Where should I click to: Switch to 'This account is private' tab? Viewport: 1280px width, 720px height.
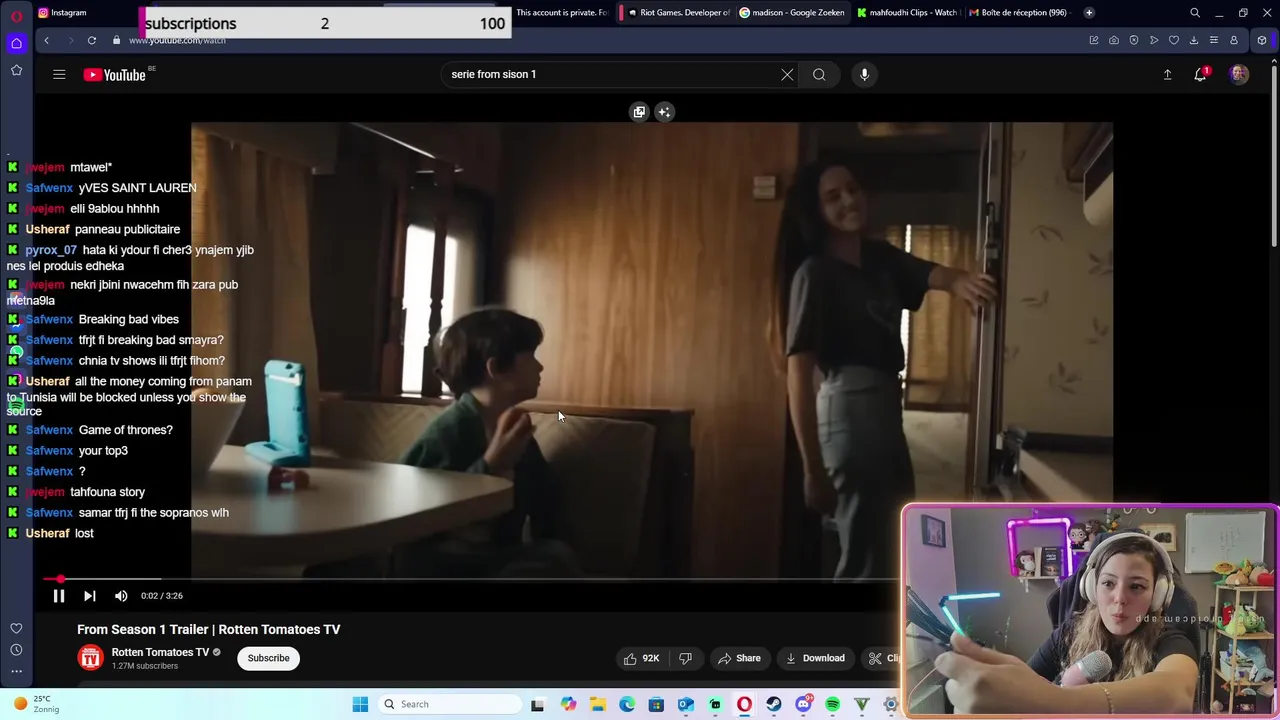tap(561, 13)
